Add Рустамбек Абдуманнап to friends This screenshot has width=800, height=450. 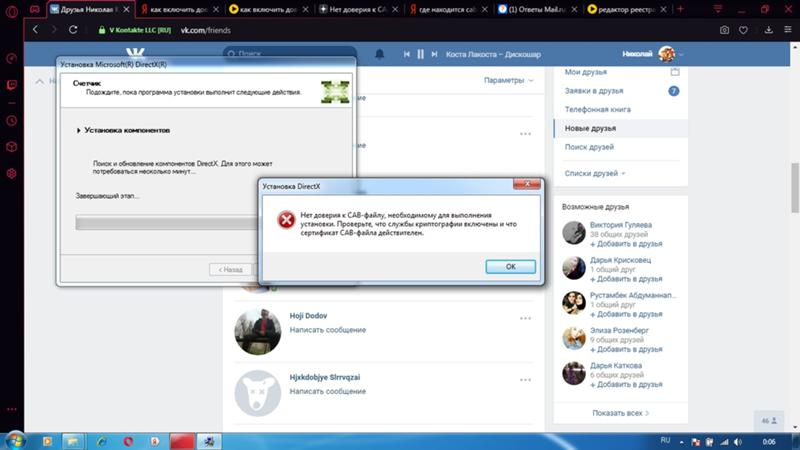point(626,314)
